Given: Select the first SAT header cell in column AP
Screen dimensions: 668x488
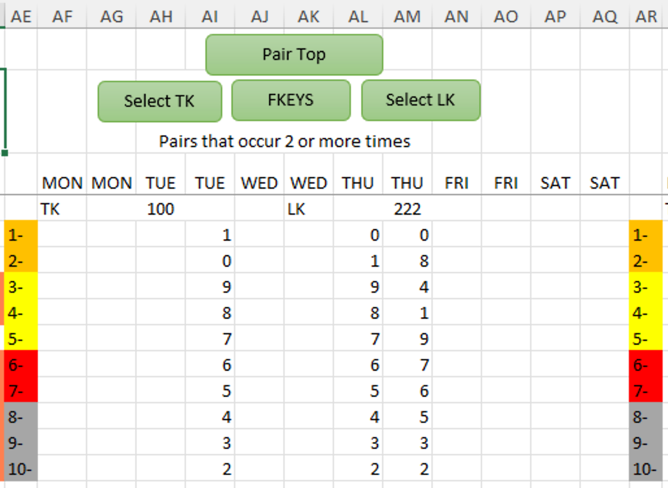Looking at the screenshot, I should 555,183.
